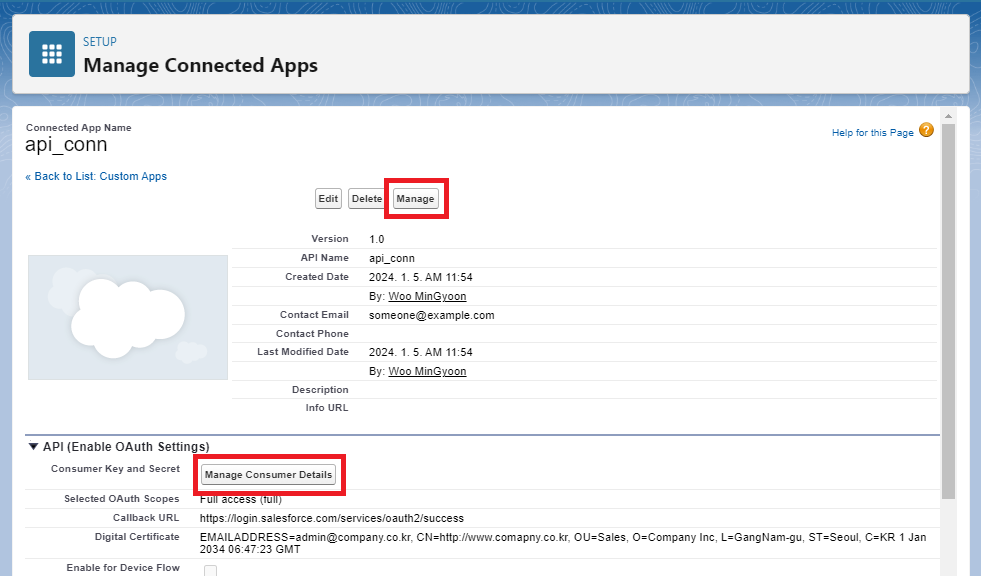Open the Setup app launcher grid icon
Screen dimensions: 981x576
tap(52, 54)
